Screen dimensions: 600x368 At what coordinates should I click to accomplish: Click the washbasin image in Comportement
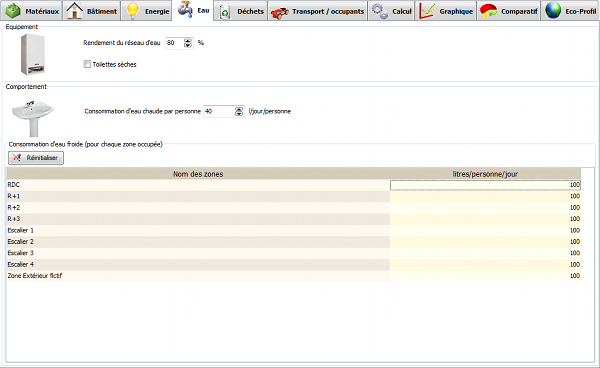[33, 119]
